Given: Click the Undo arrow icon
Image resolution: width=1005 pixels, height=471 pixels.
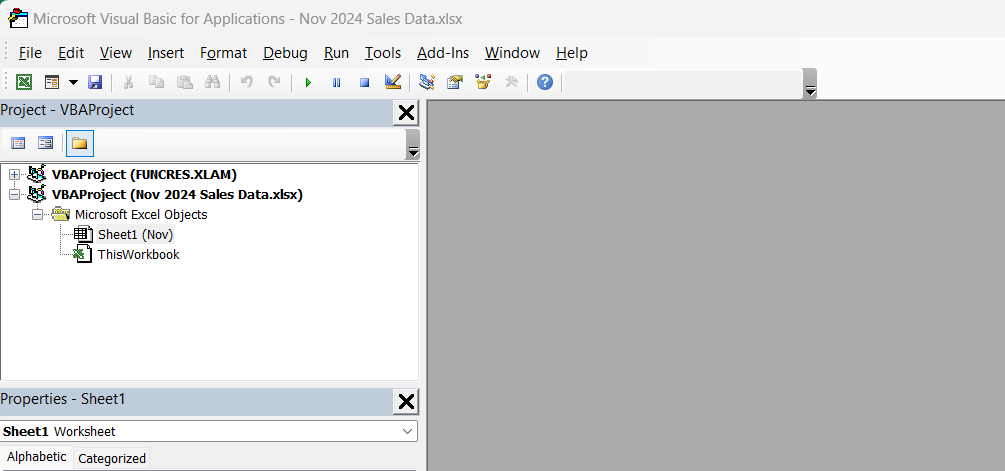Looking at the screenshot, I should coord(246,82).
